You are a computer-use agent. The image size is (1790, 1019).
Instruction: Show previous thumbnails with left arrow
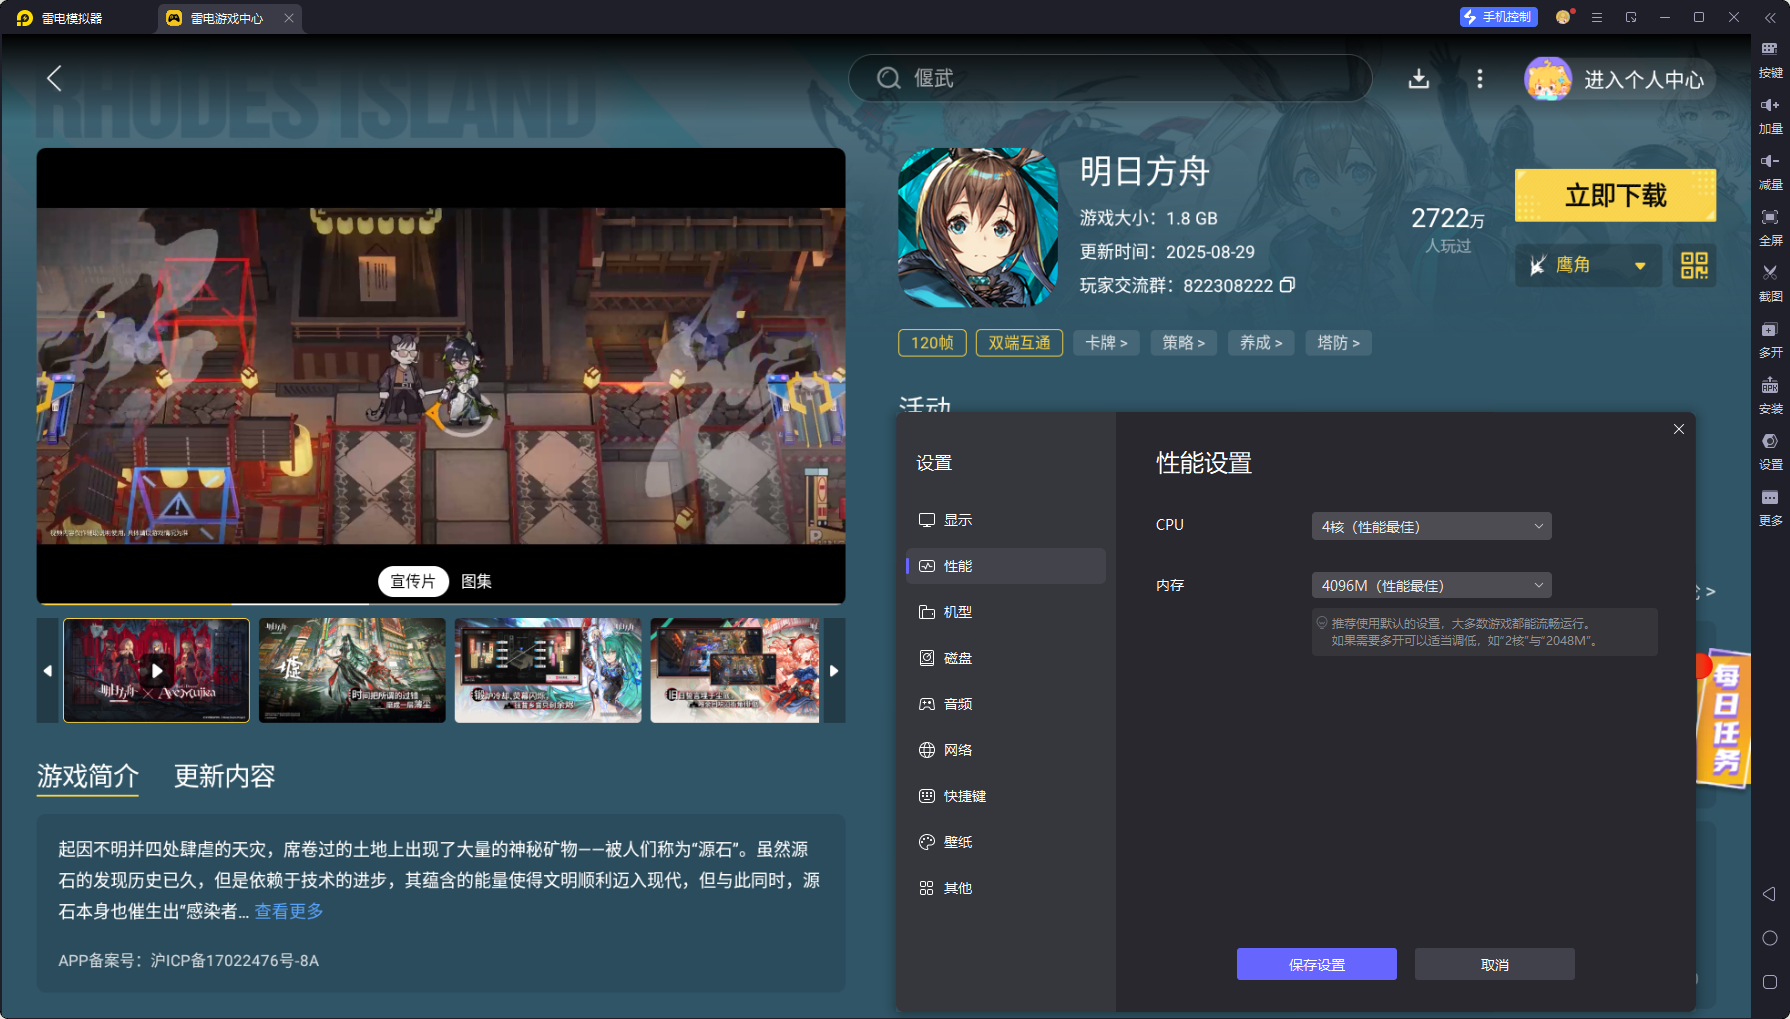pos(48,670)
